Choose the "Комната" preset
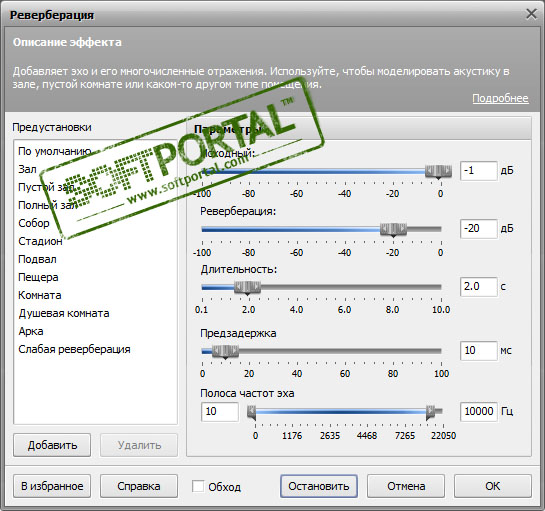Viewport: 545px width, 511px height. click(40, 295)
